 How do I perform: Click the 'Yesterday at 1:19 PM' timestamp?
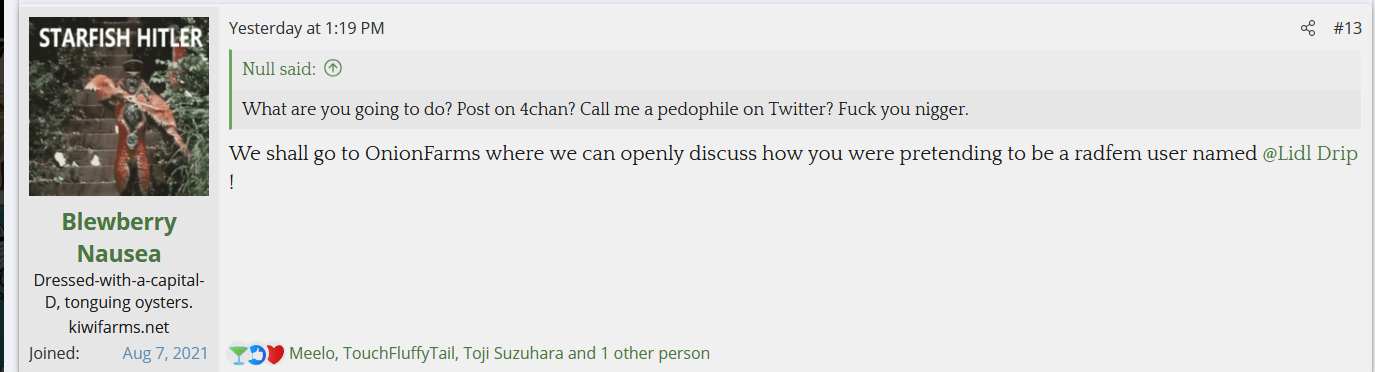point(307,28)
